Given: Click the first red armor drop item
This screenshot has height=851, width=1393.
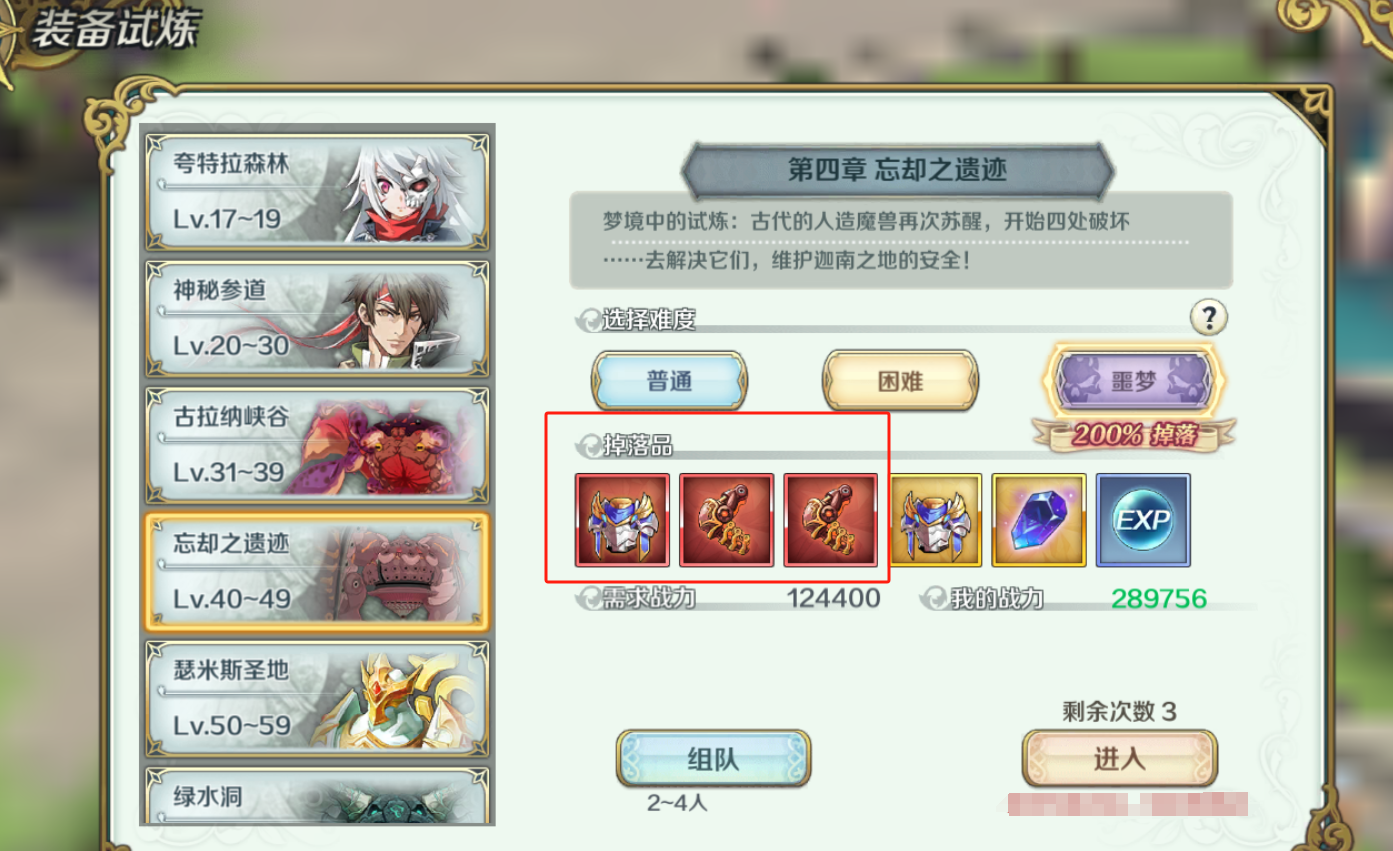Looking at the screenshot, I should click(622, 521).
